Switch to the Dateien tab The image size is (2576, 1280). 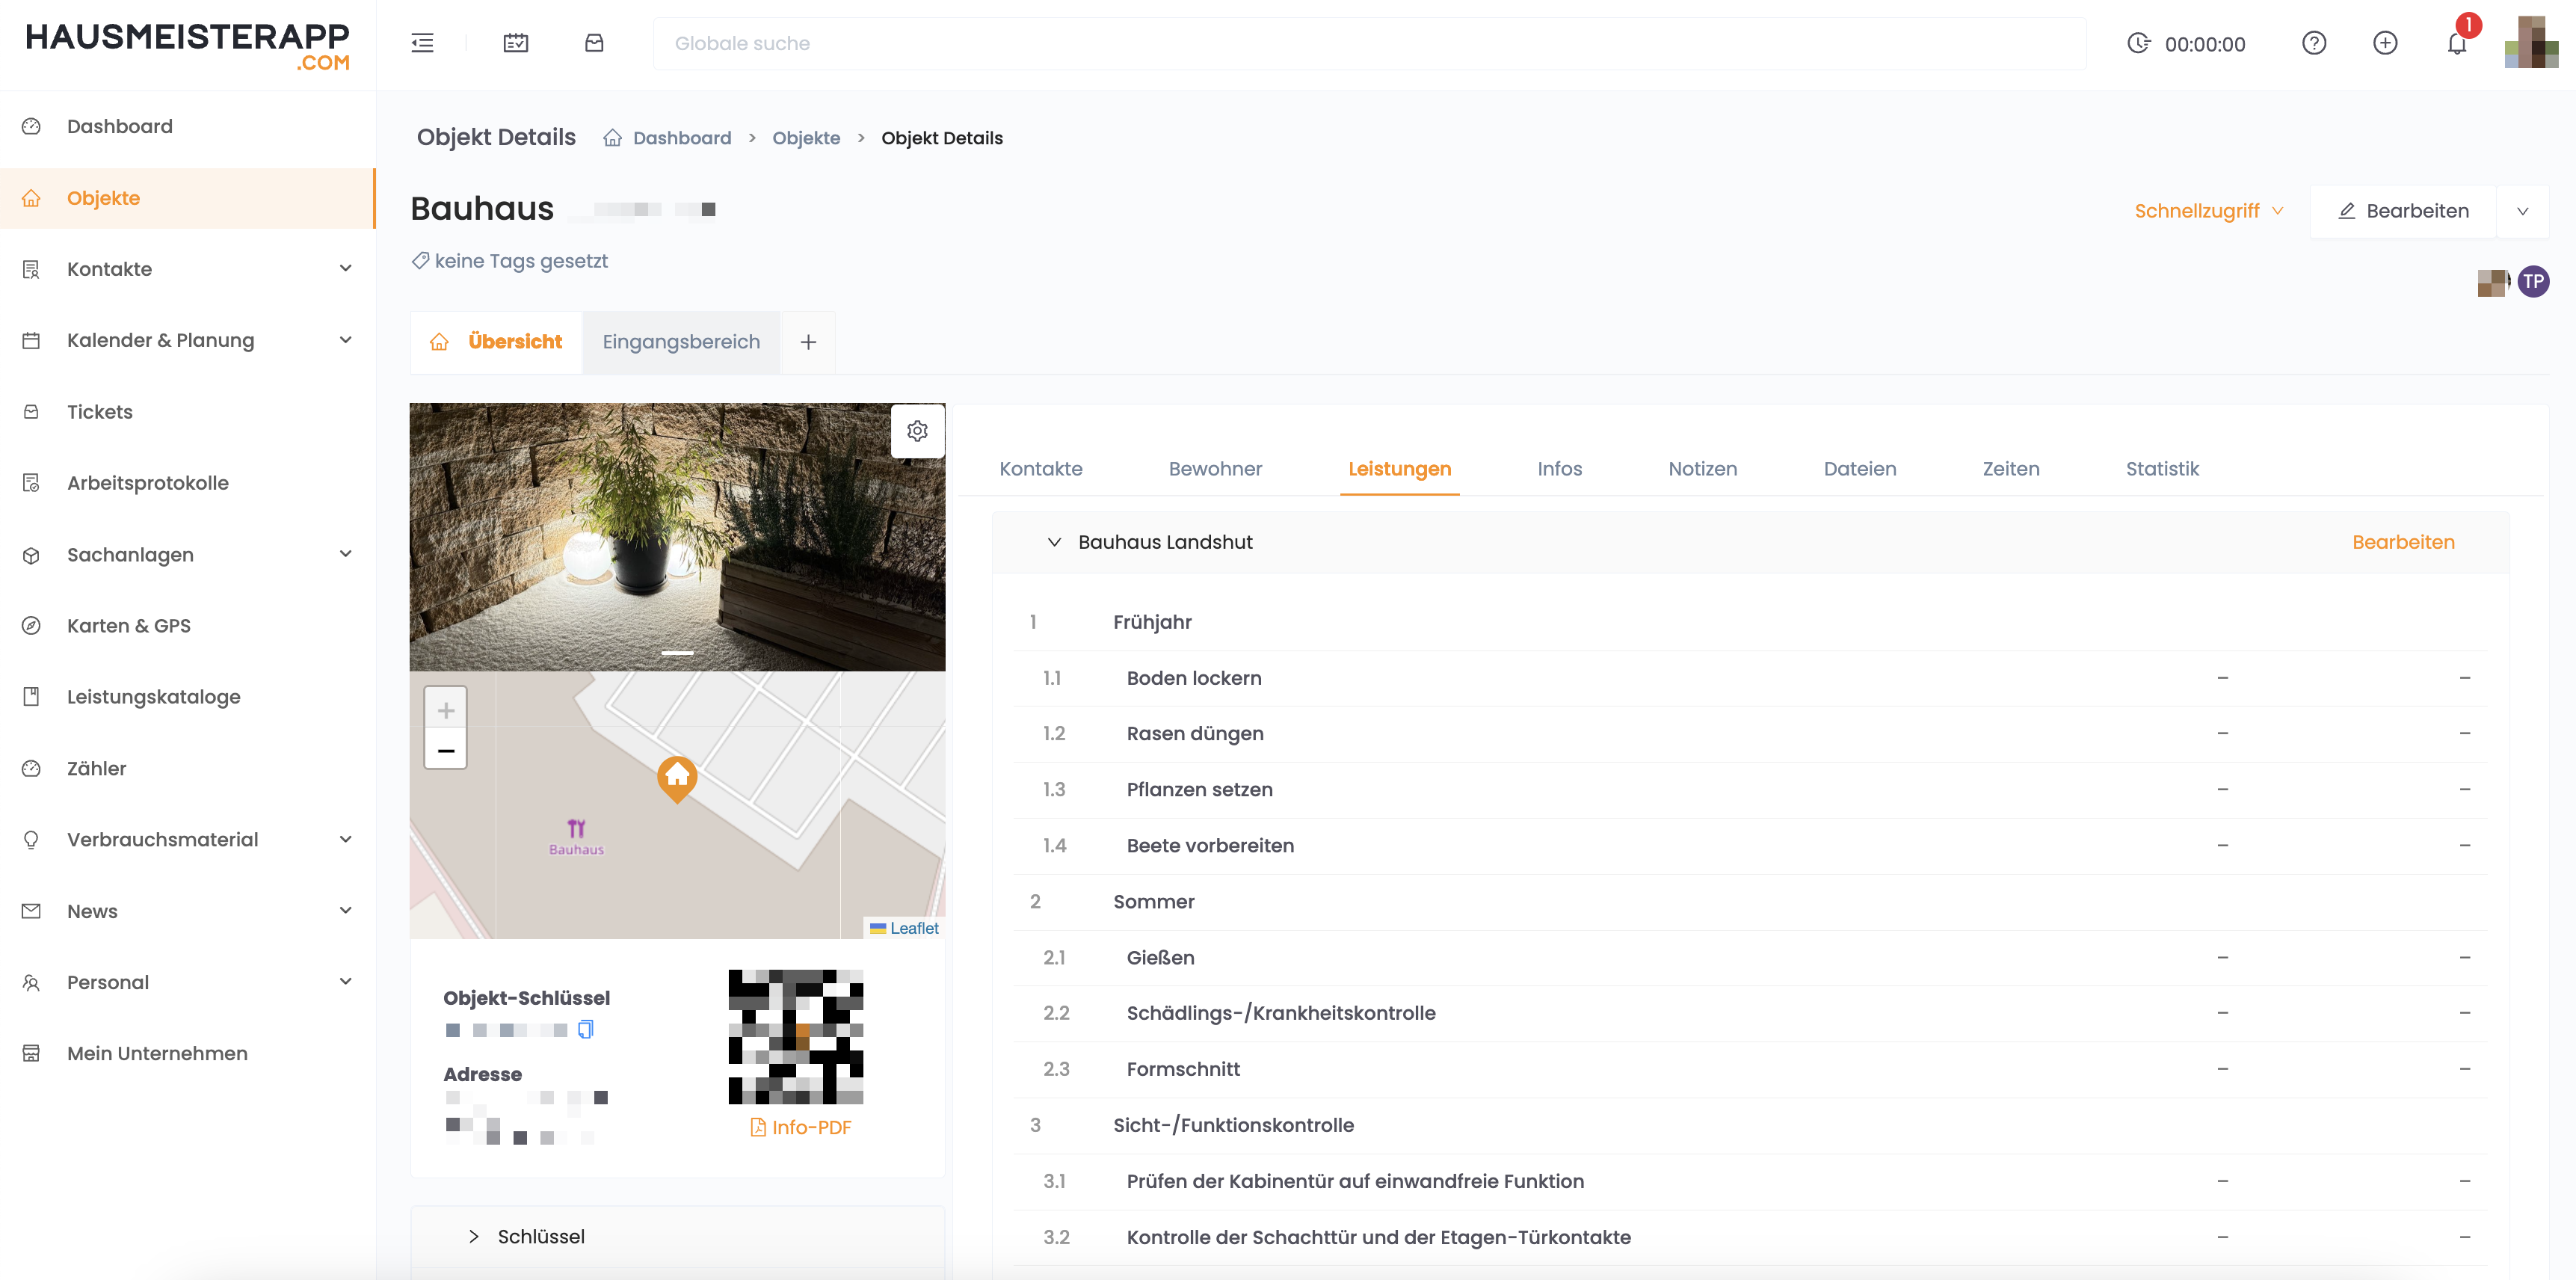[1859, 469]
